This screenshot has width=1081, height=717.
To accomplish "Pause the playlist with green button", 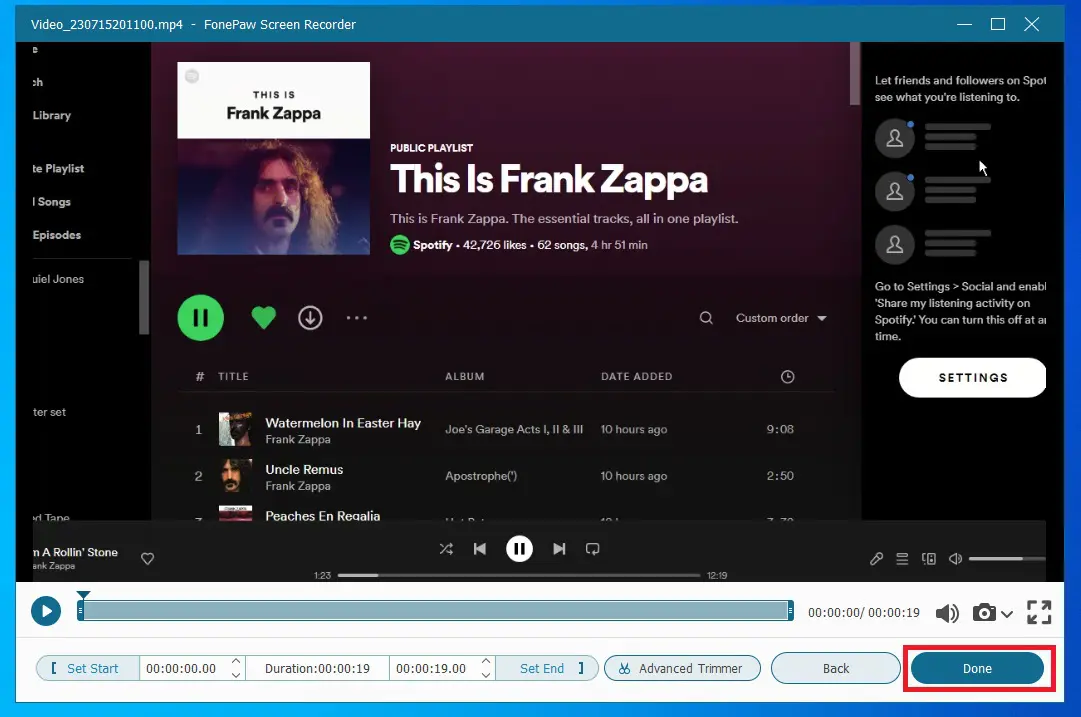I will pos(201,318).
